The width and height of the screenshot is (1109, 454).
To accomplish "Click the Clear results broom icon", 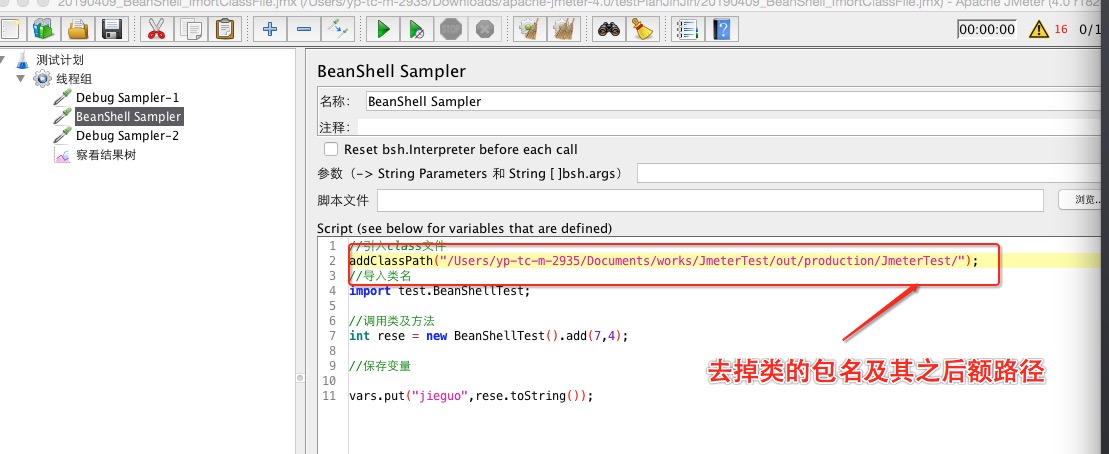I will point(529,29).
